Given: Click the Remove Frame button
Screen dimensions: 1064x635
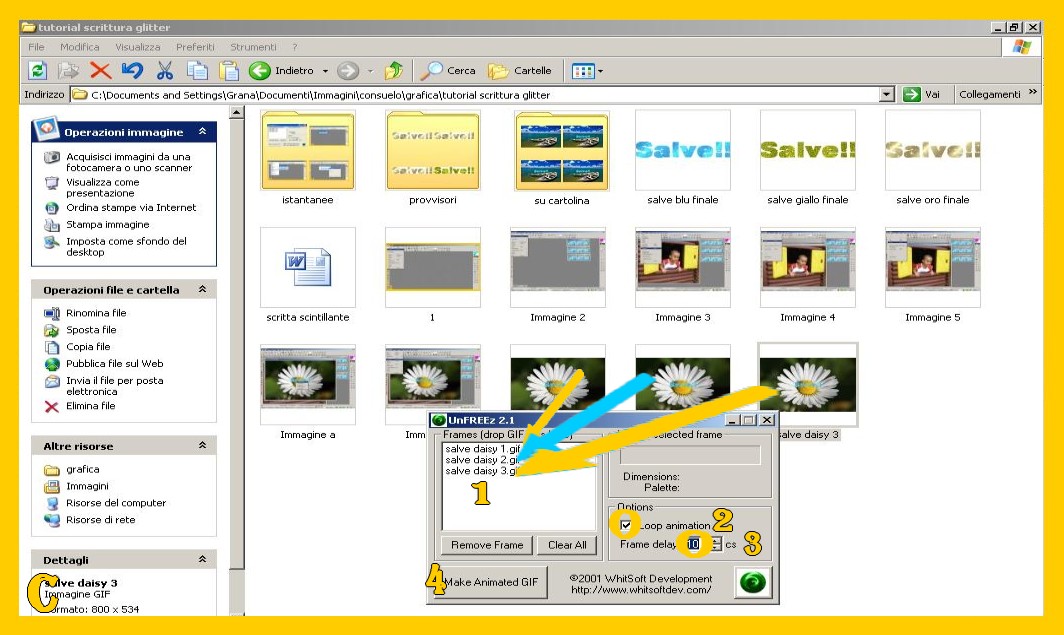Looking at the screenshot, I should click(x=486, y=545).
